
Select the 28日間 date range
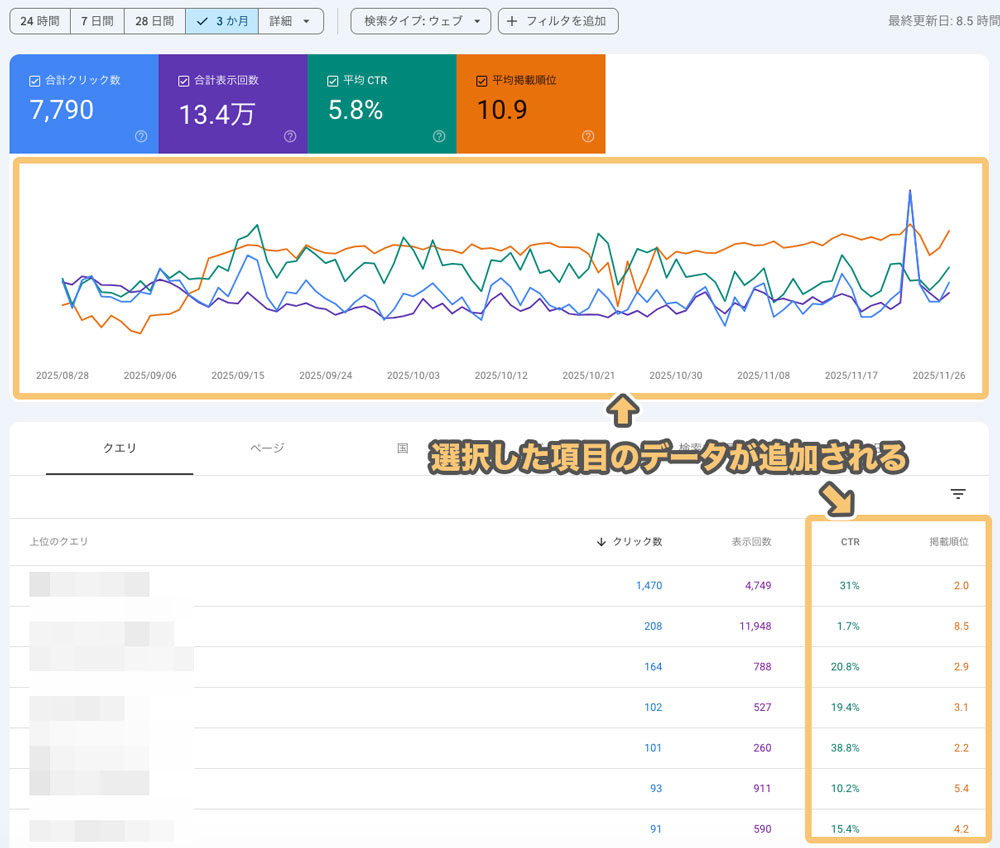(154, 21)
